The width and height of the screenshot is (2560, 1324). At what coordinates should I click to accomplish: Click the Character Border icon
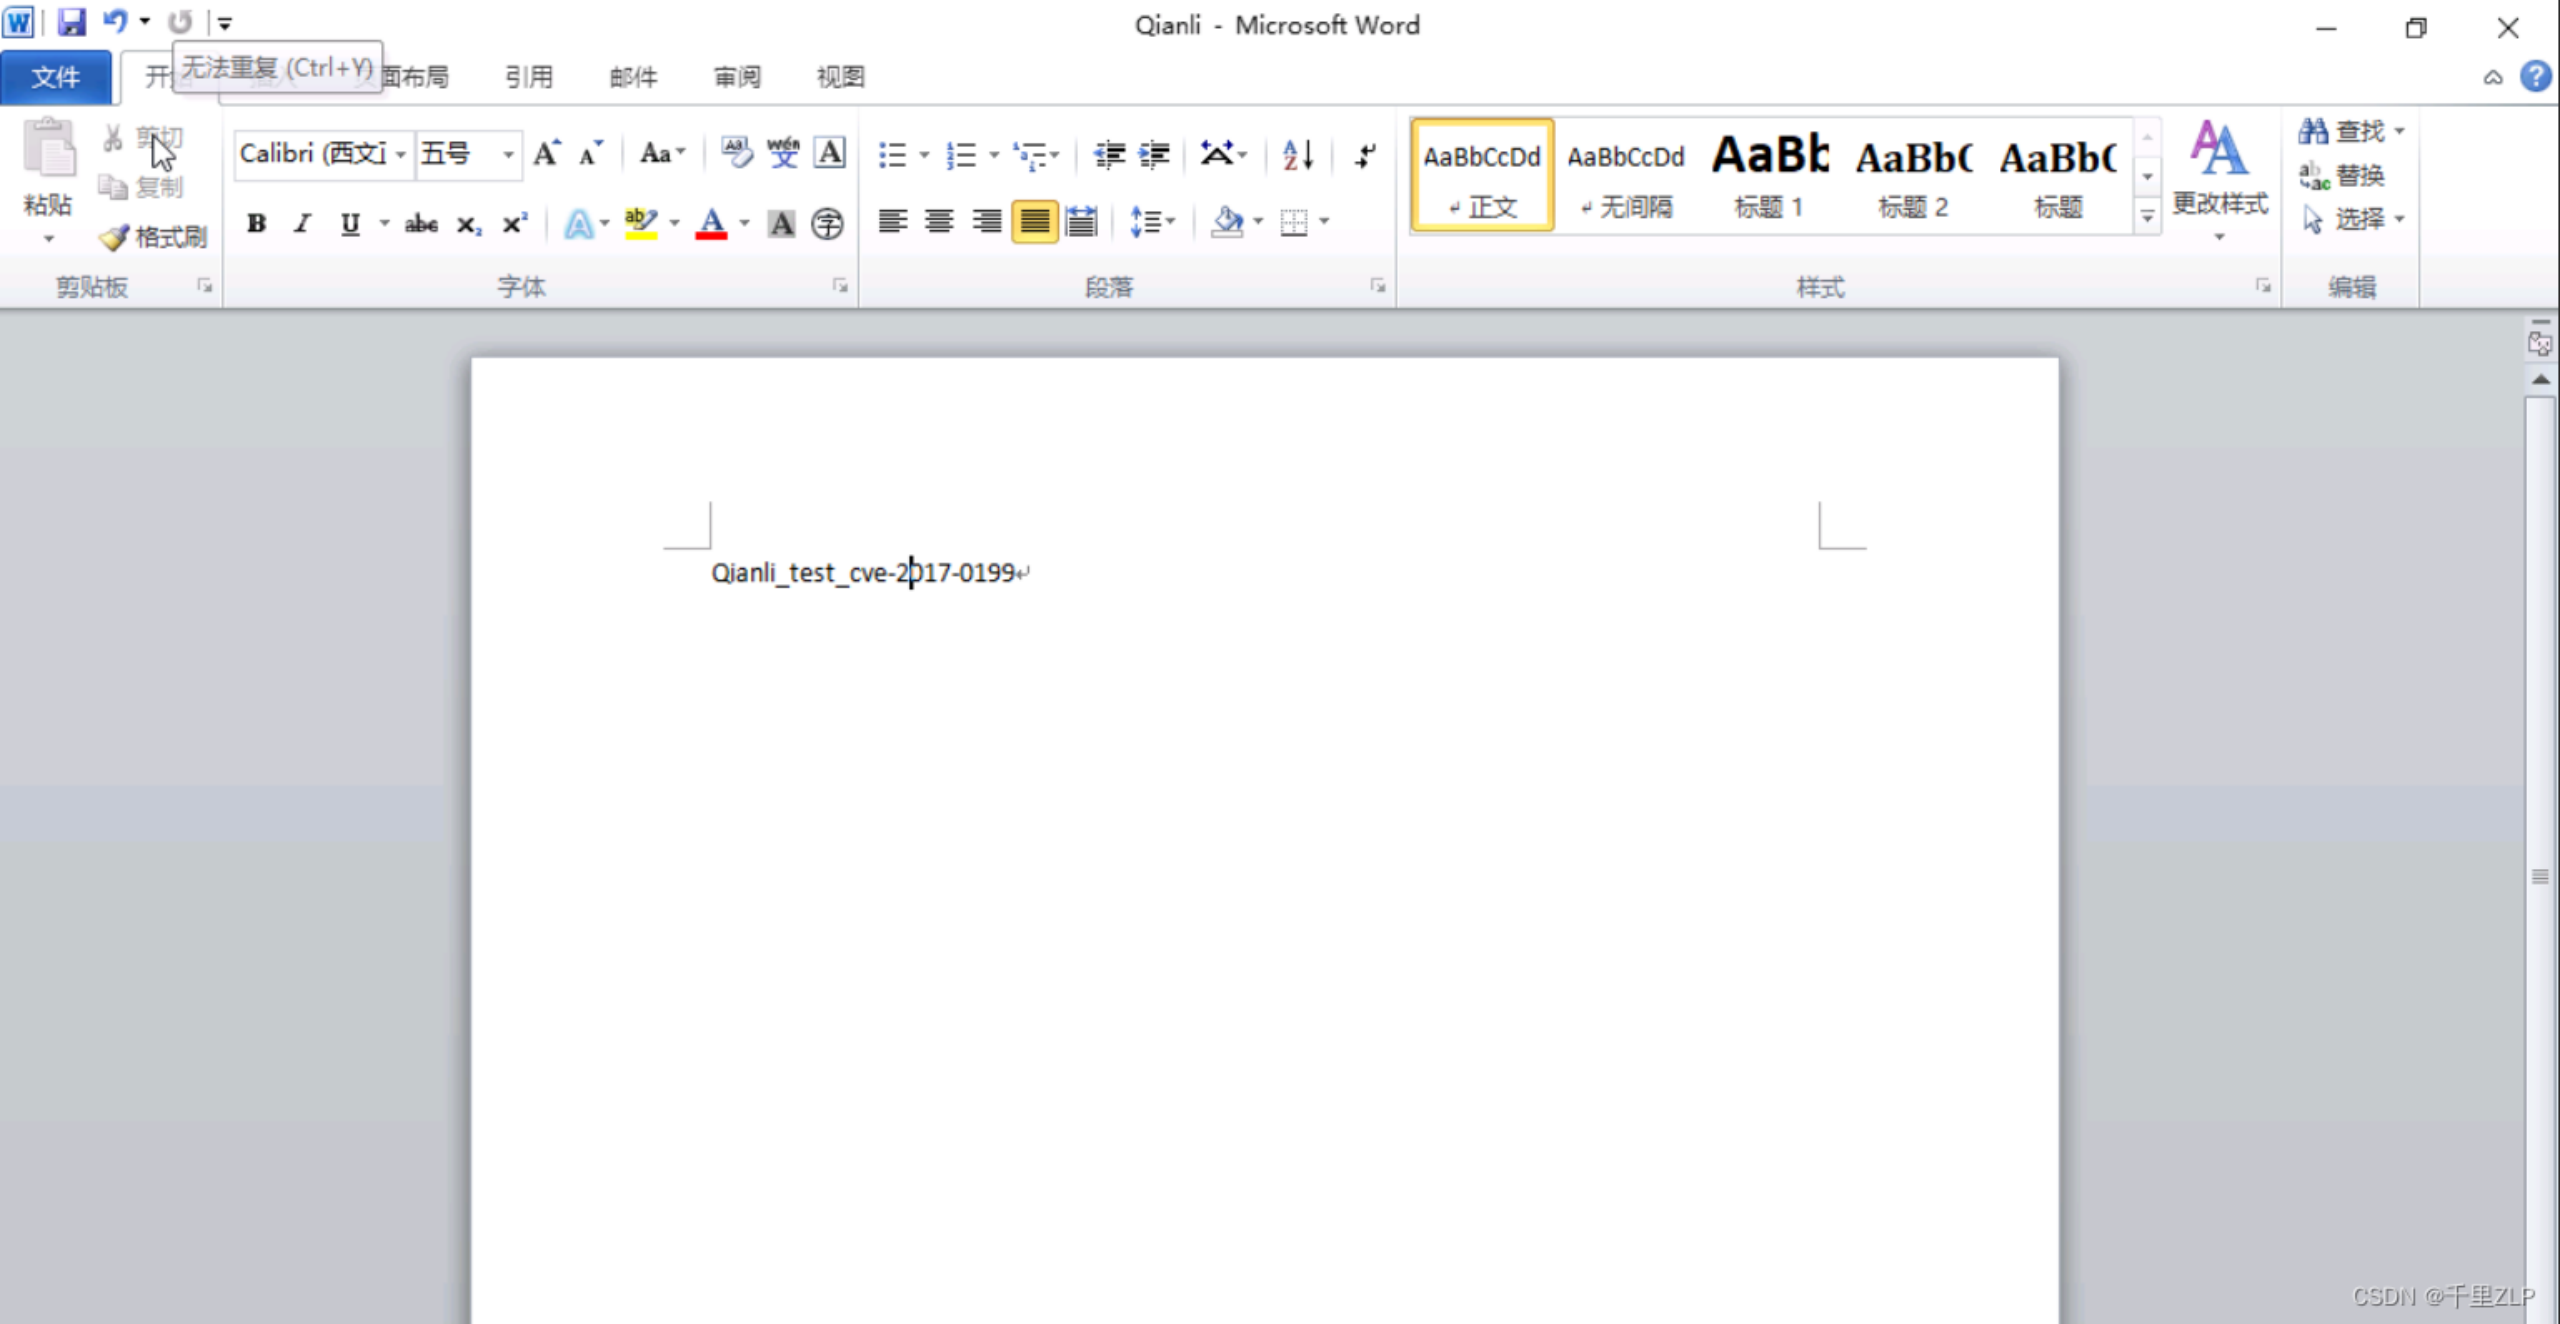point(830,153)
